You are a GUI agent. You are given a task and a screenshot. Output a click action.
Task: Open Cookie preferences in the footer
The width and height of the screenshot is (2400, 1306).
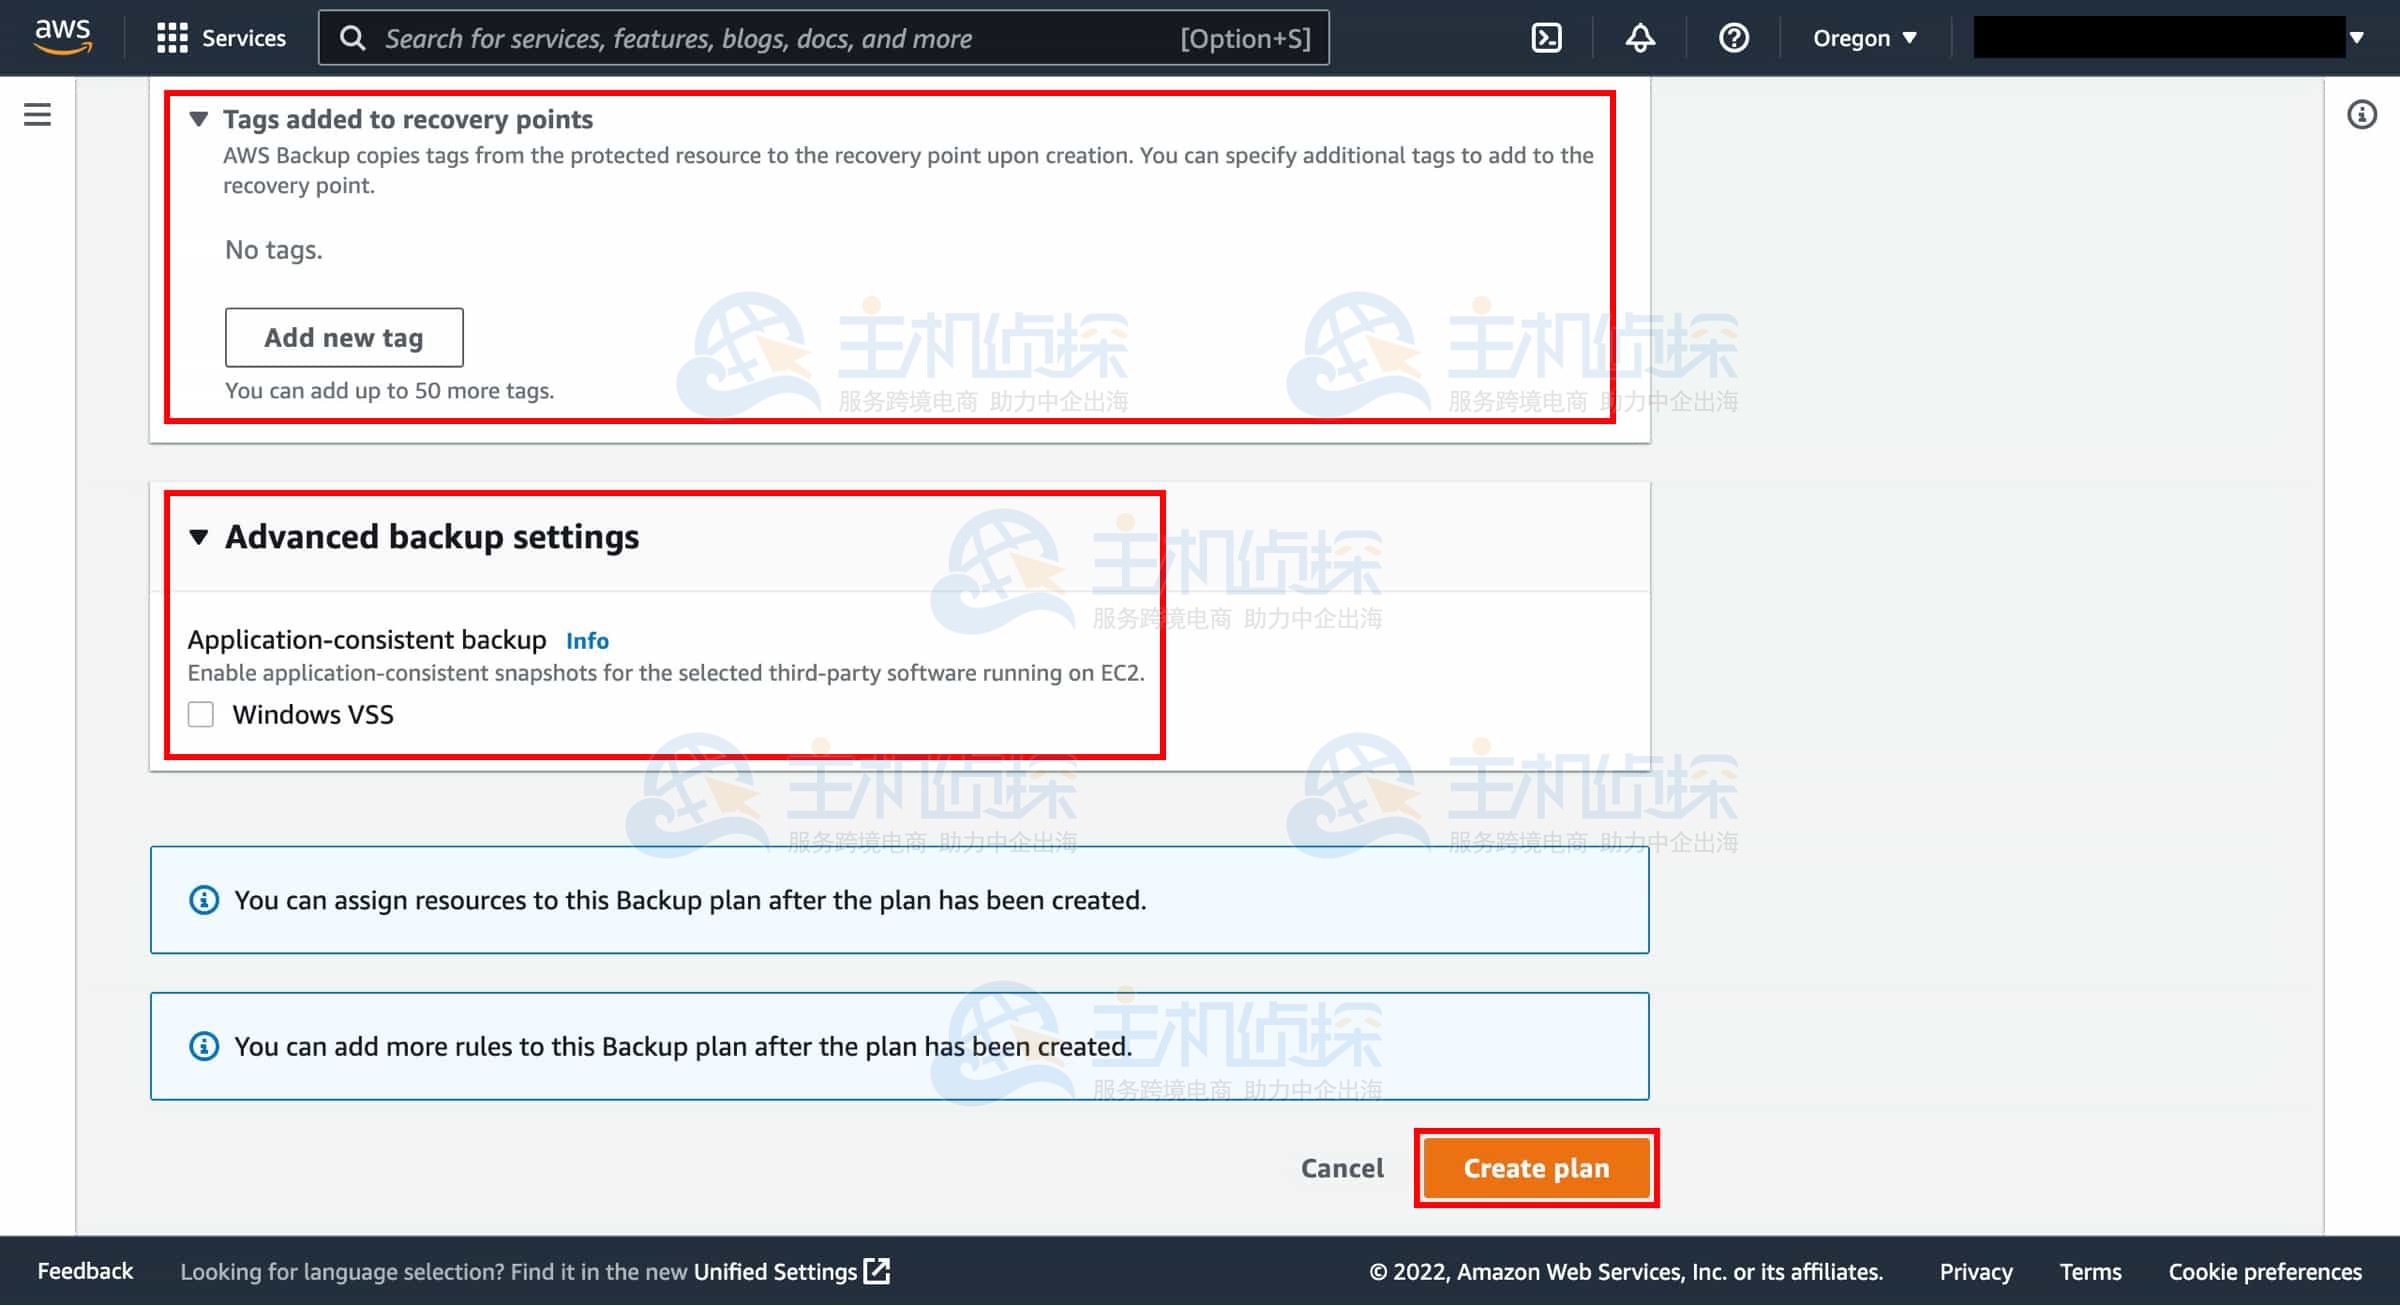(x=2264, y=1271)
